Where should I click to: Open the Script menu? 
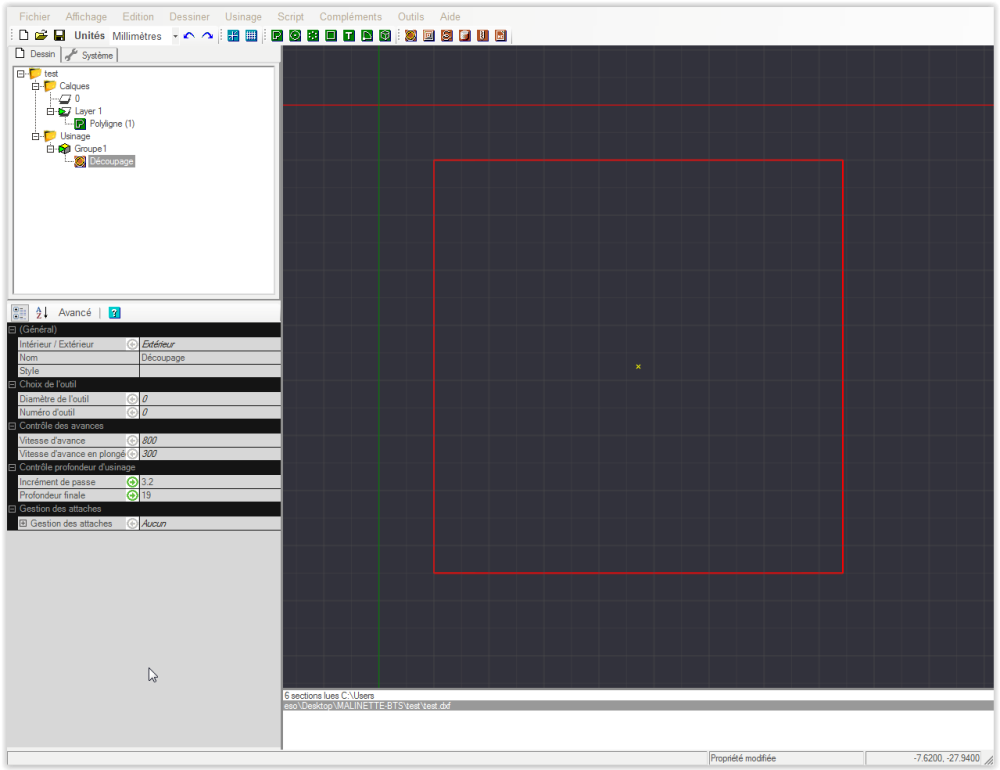(x=290, y=17)
